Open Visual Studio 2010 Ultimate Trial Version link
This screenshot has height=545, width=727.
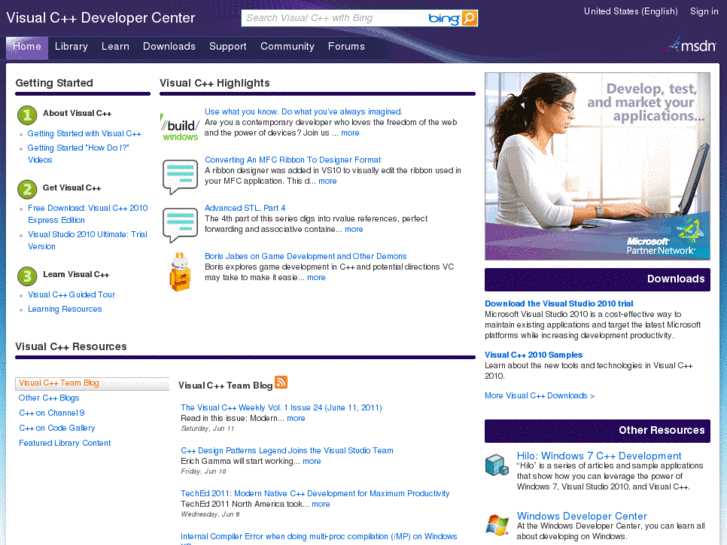click(88, 240)
